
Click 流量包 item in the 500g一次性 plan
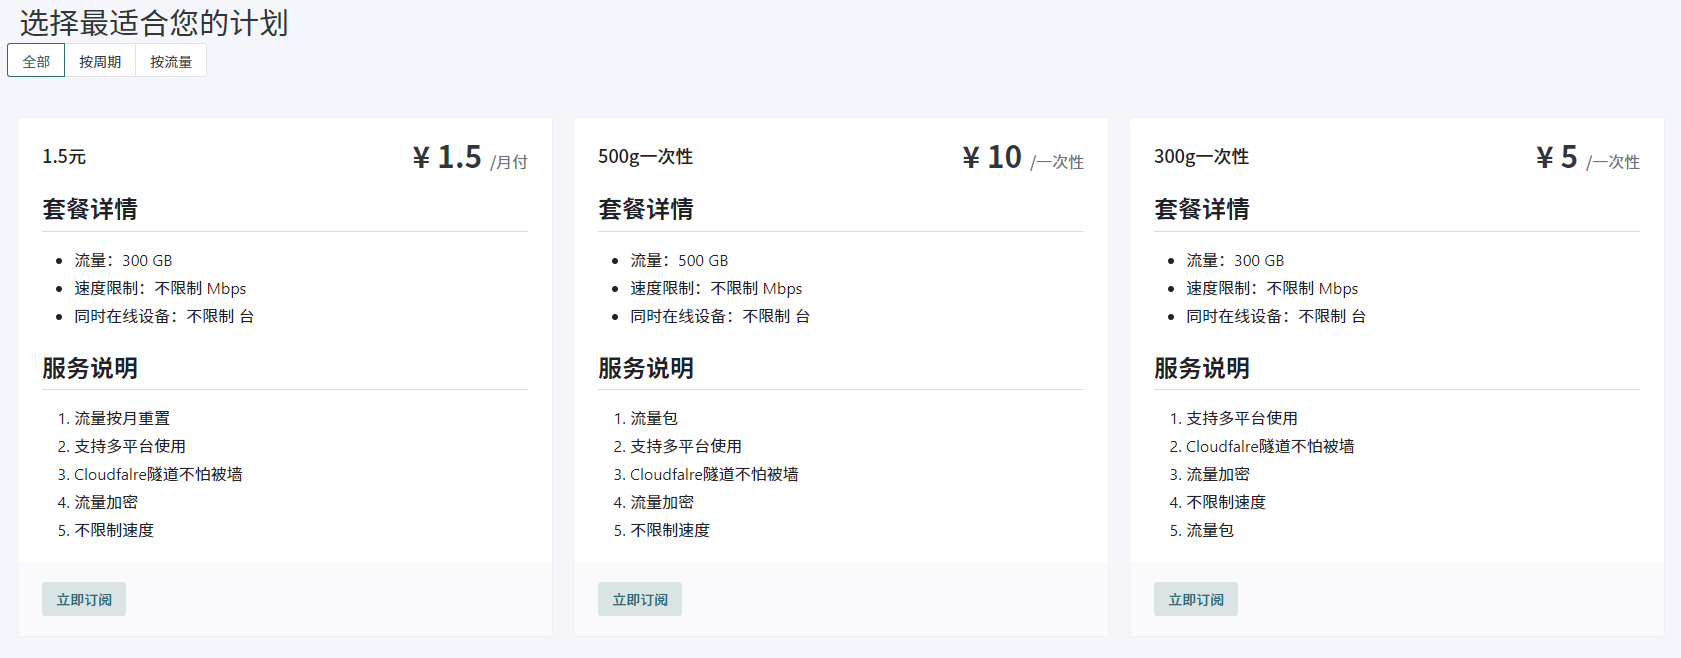(x=654, y=418)
